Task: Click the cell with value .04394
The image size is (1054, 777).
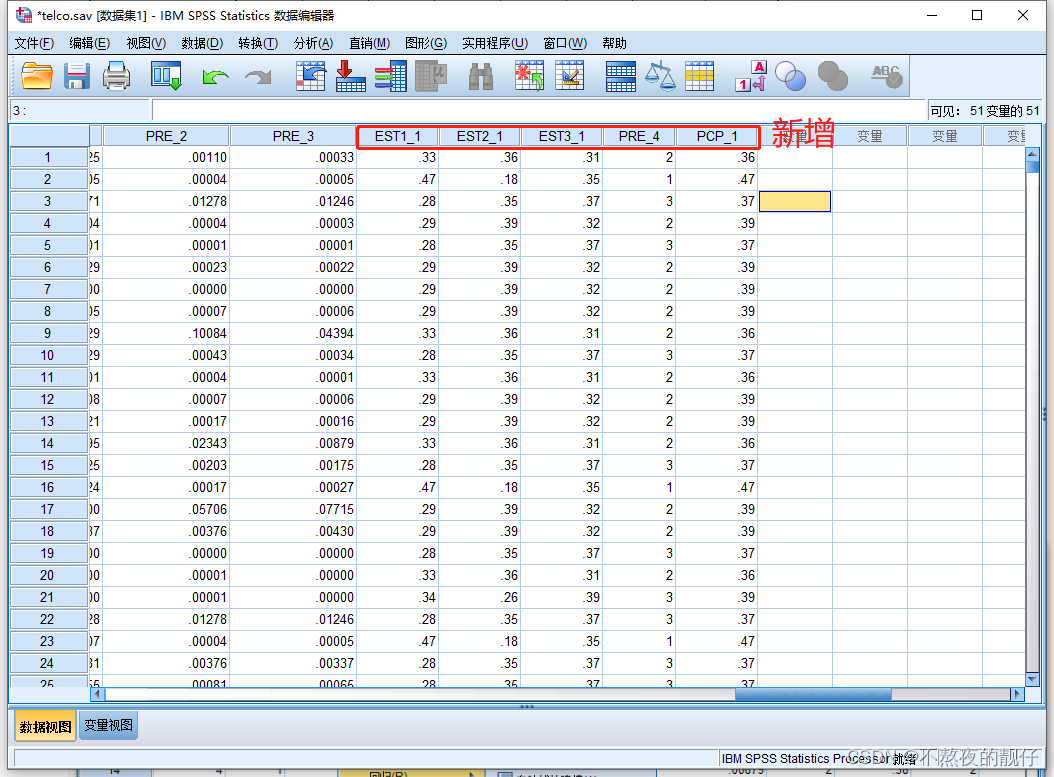Action: click(293, 333)
